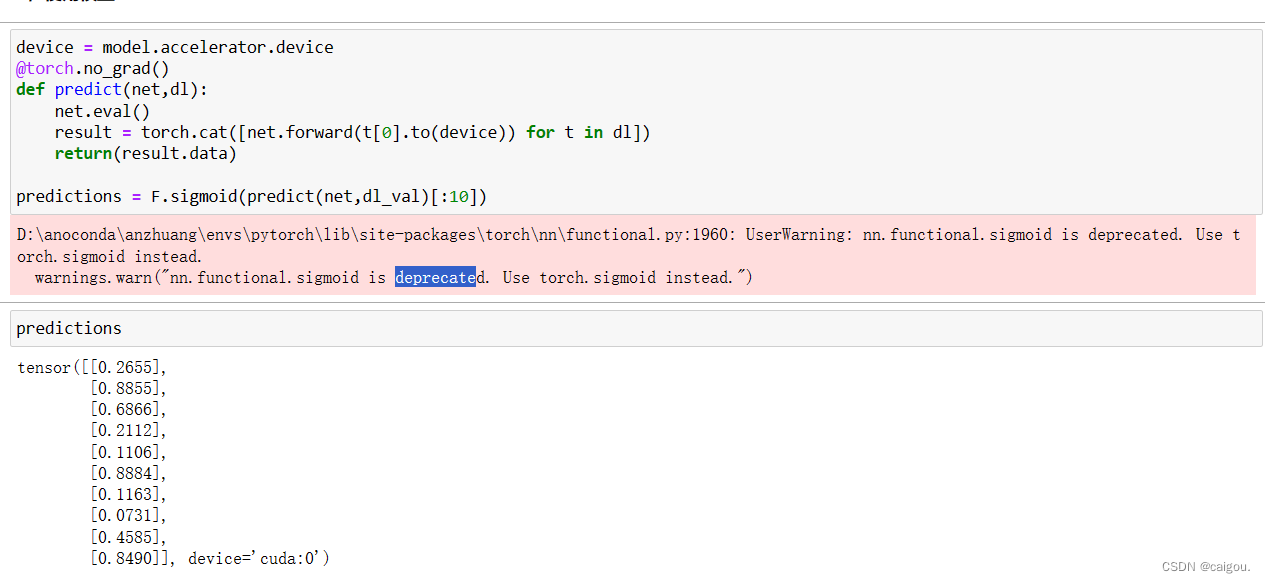Click the CSDN @caigou watermark link
Screen dimensions: 1265x583
[1205, 566]
